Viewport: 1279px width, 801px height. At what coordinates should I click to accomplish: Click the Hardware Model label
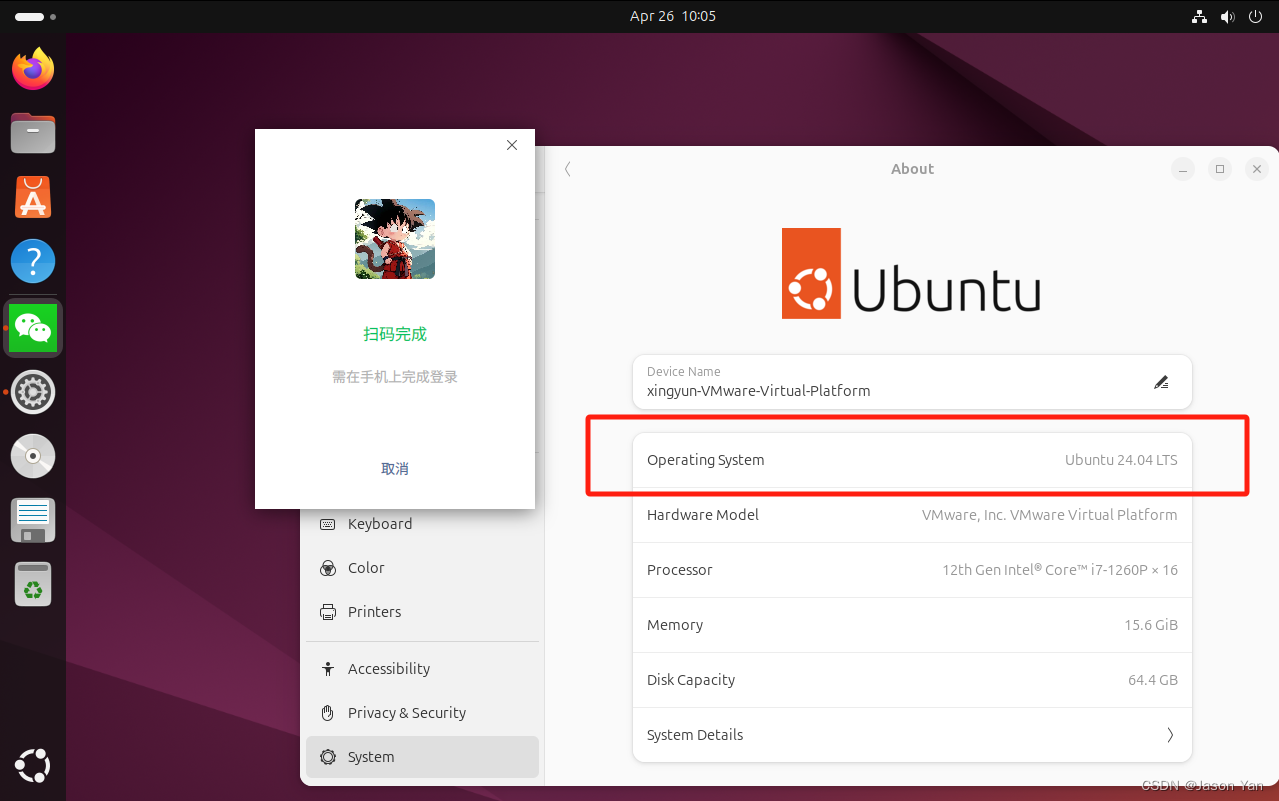(702, 515)
